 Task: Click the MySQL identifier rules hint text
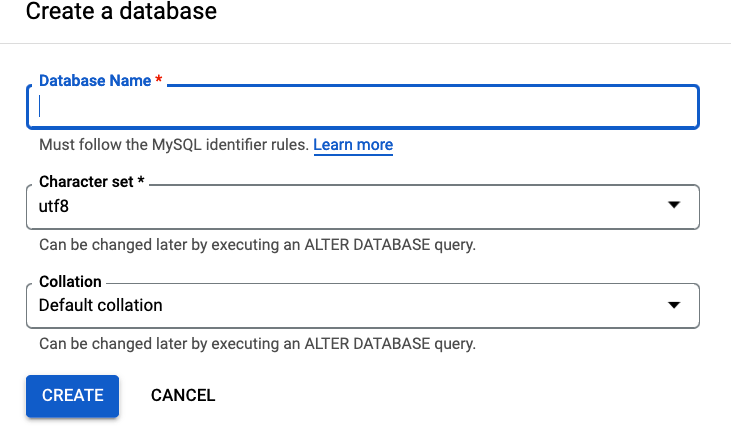(174, 145)
